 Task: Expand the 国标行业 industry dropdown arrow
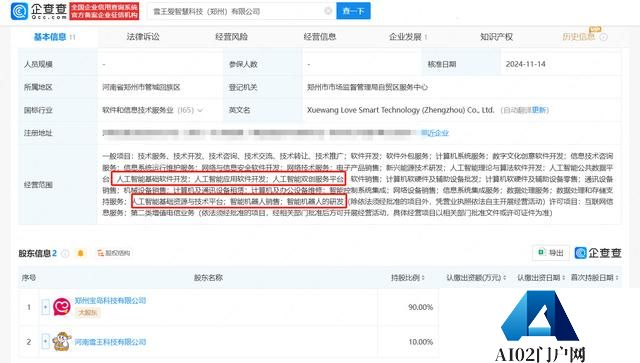tap(200, 110)
